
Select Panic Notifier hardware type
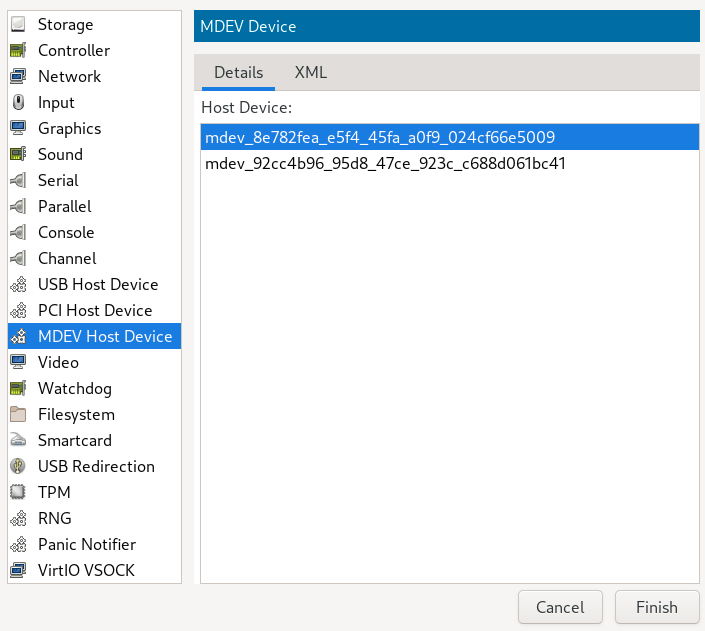[94, 544]
